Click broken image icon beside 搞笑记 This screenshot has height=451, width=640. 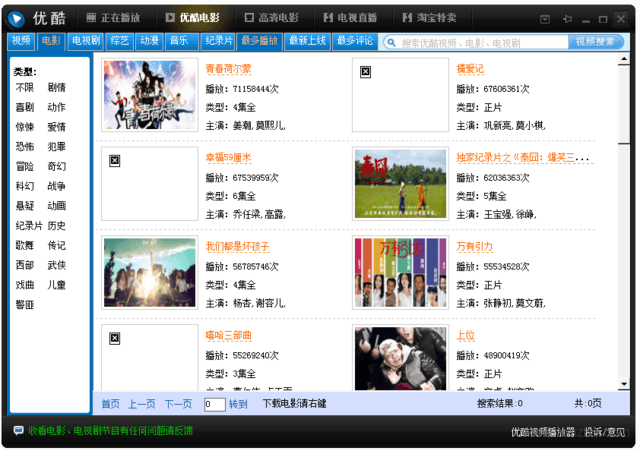click(x=366, y=71)
